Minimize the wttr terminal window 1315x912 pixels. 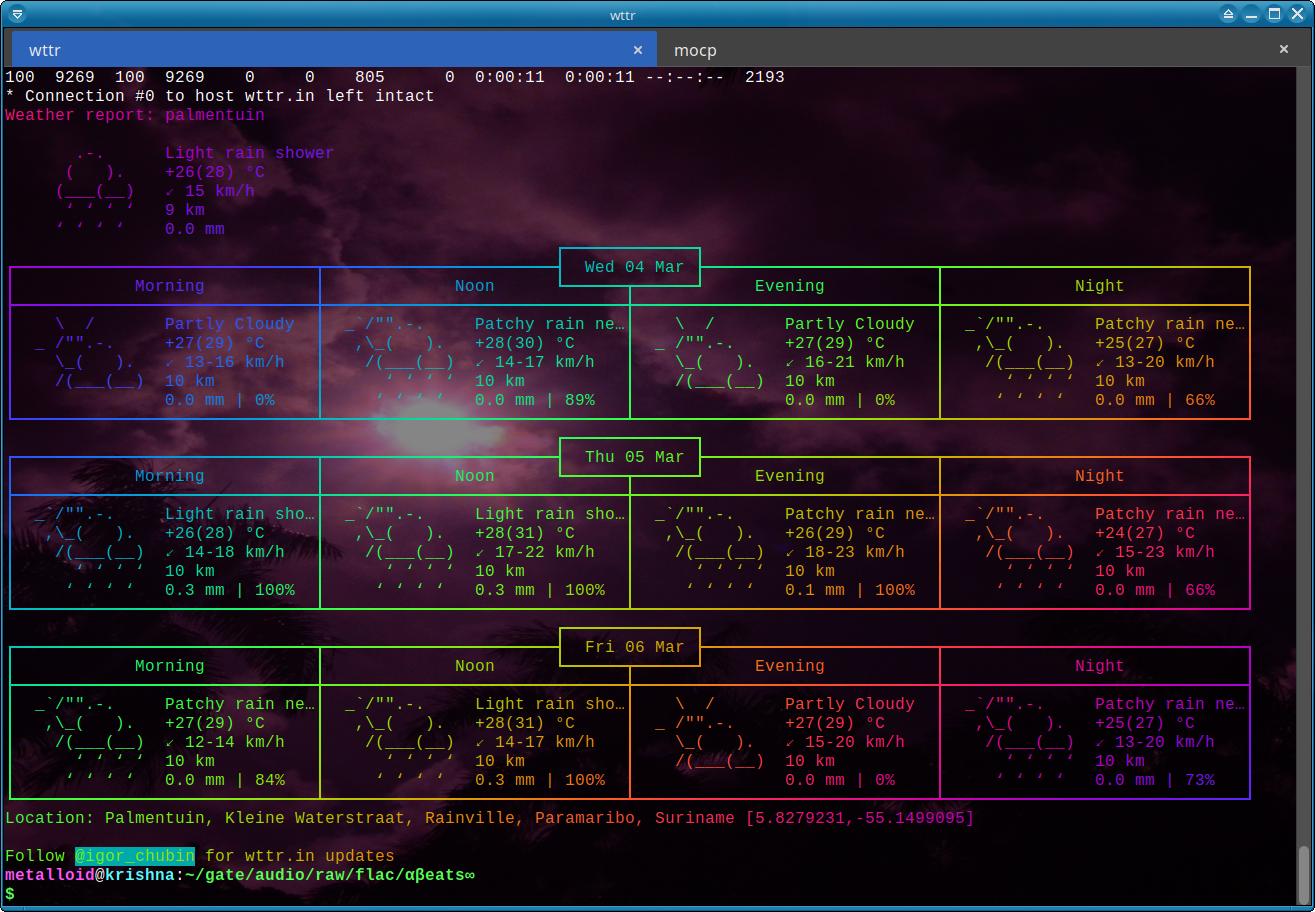1252,14
